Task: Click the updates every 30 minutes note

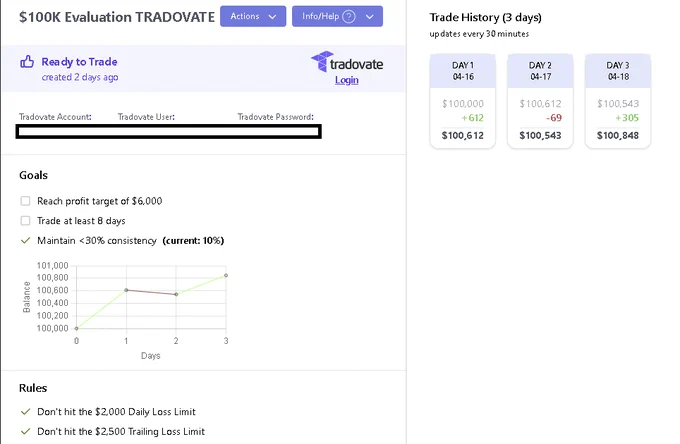Action: point(479,34)
